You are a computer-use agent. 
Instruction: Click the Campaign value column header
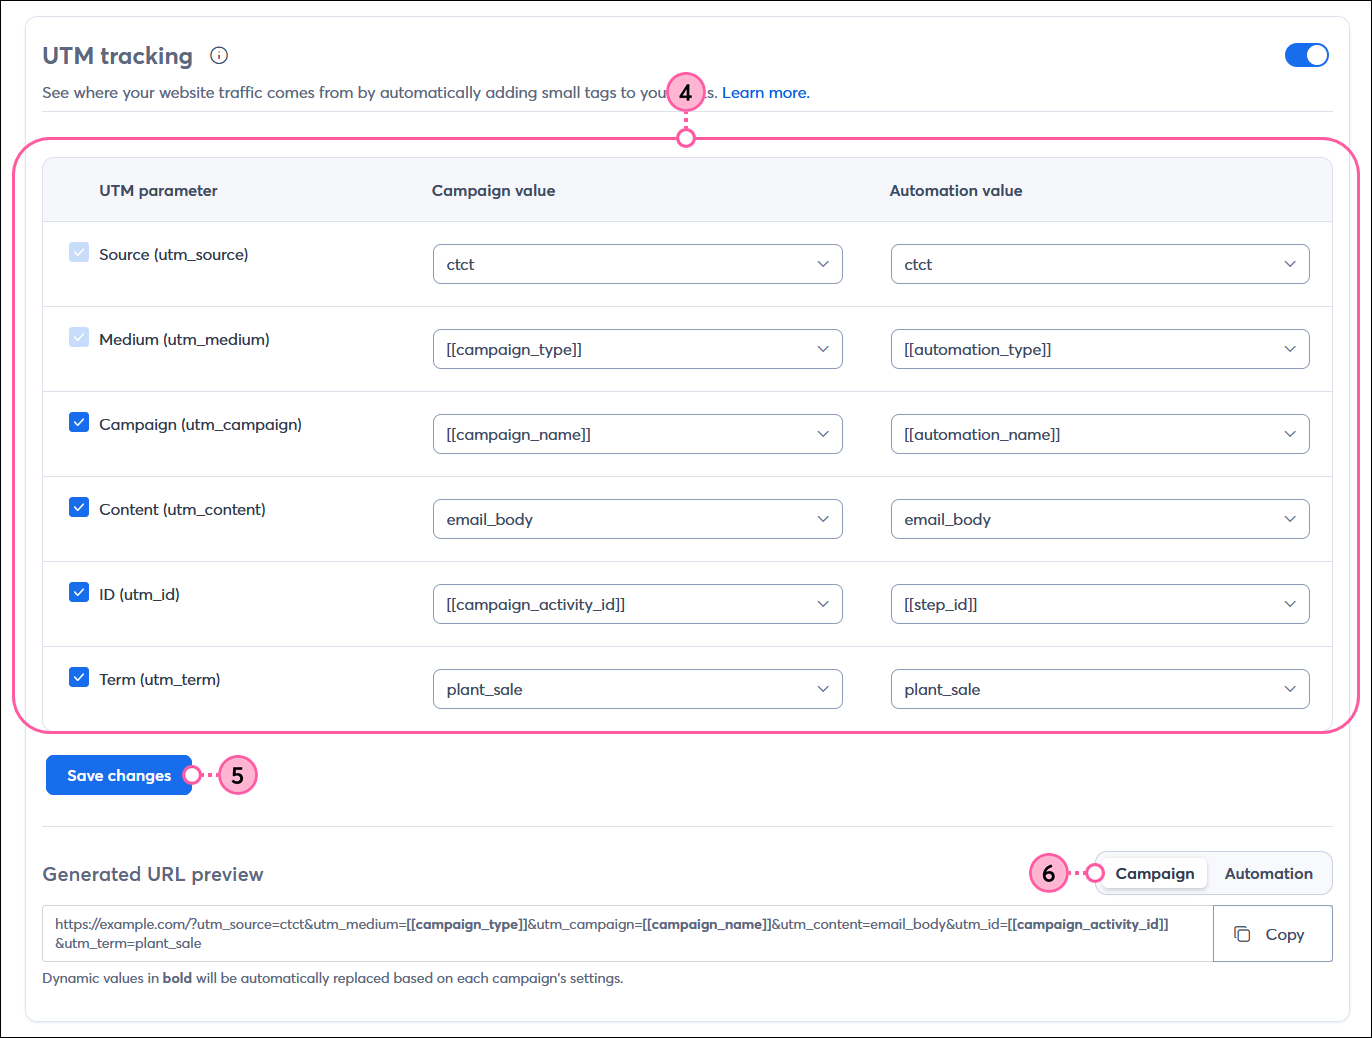tap(493, 190)
